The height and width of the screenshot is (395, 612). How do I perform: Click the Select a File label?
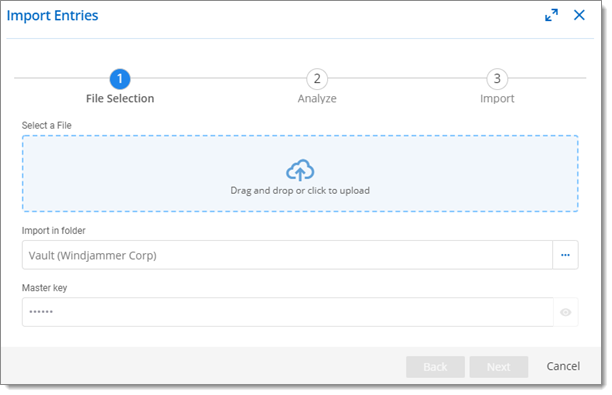46,125
